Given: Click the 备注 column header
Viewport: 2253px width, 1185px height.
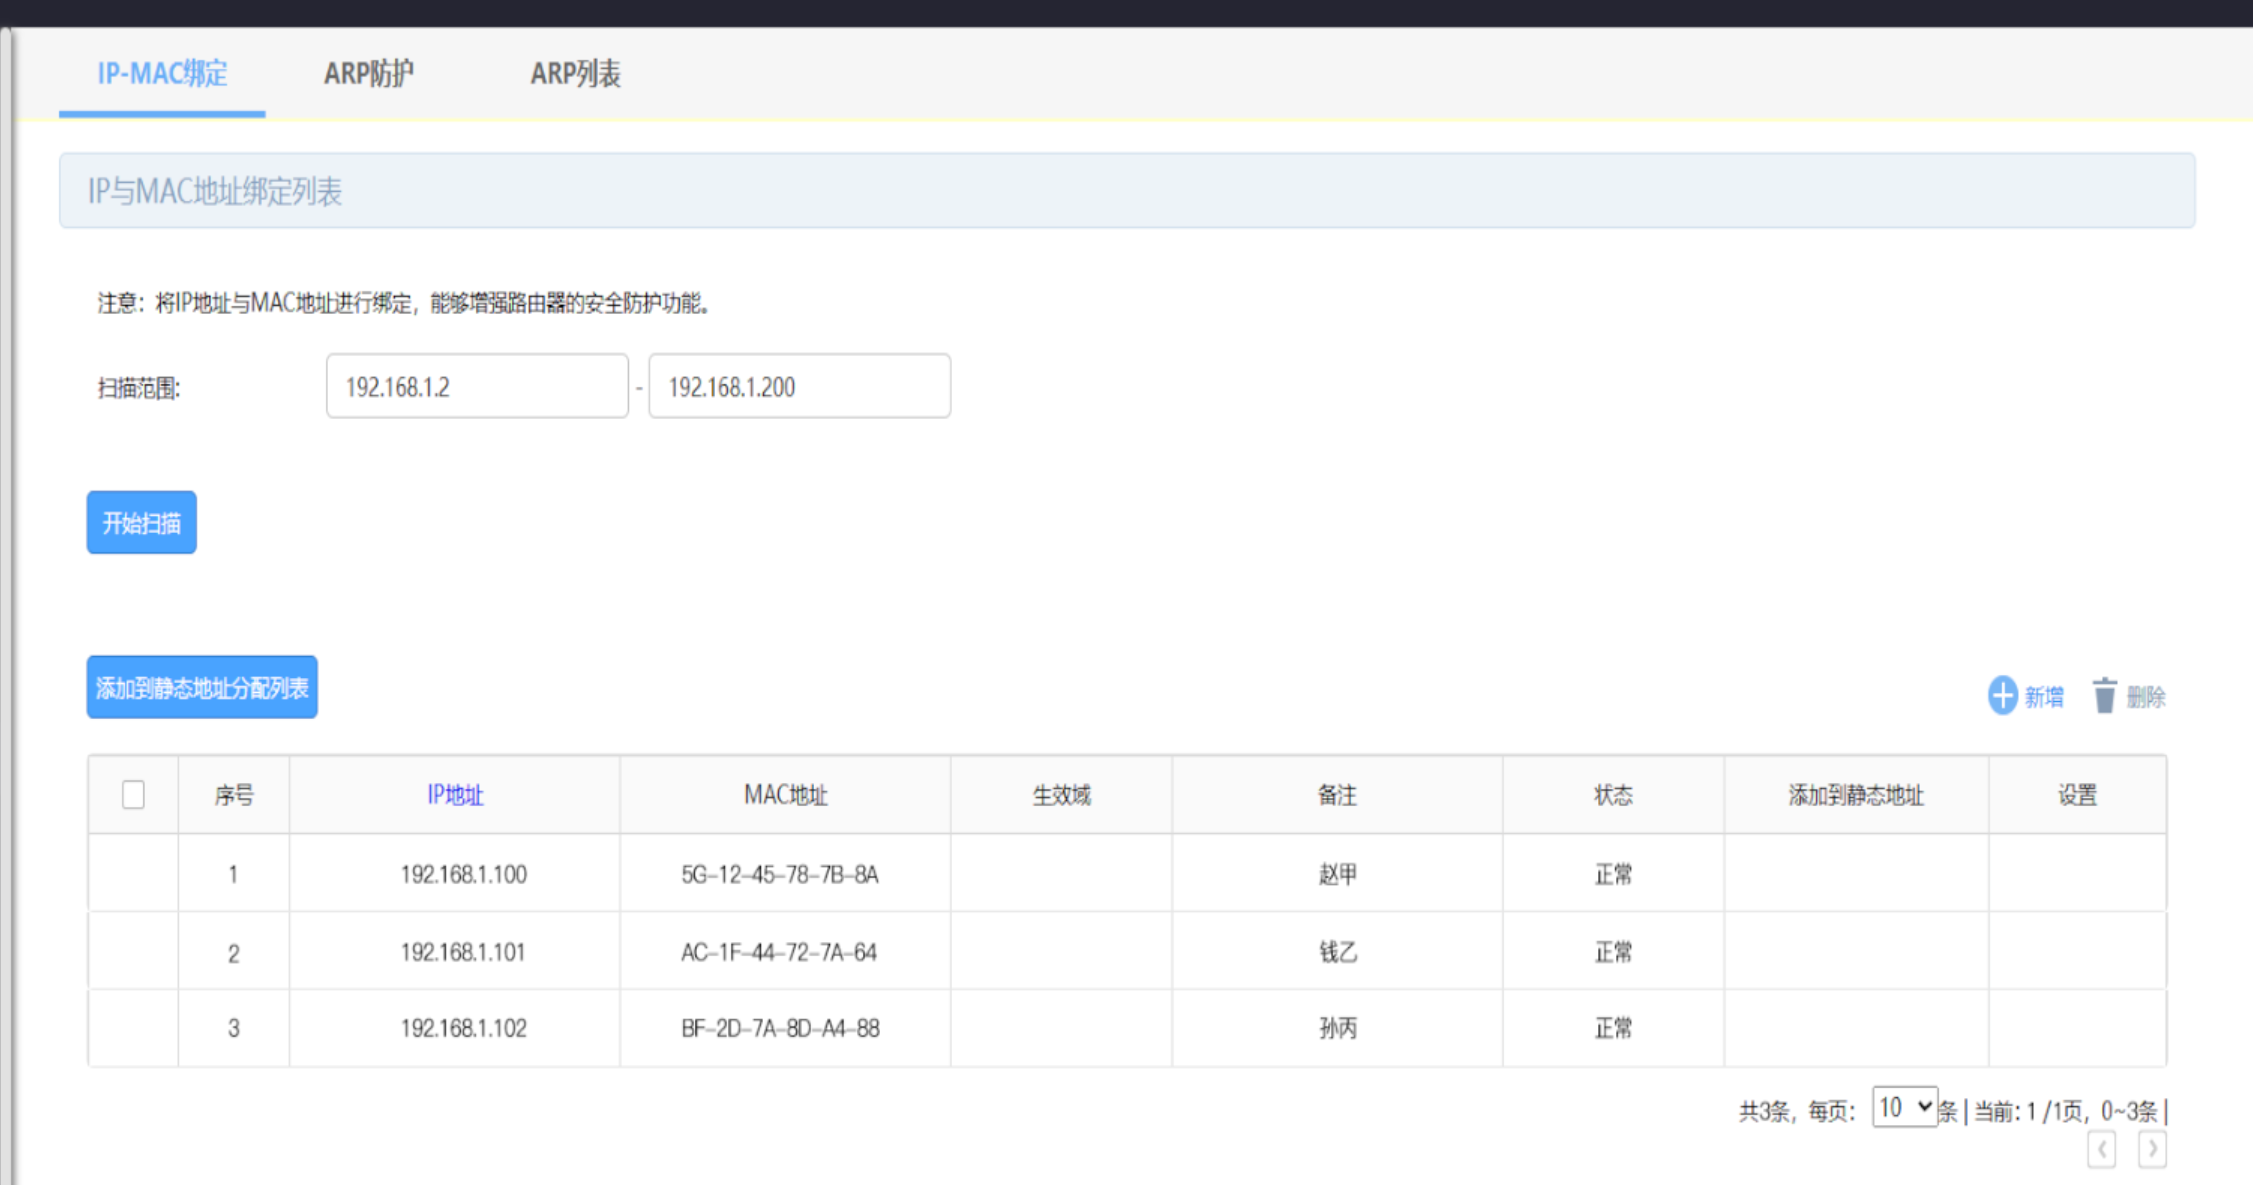Looking at the screenshot, I should [1337, 795].
